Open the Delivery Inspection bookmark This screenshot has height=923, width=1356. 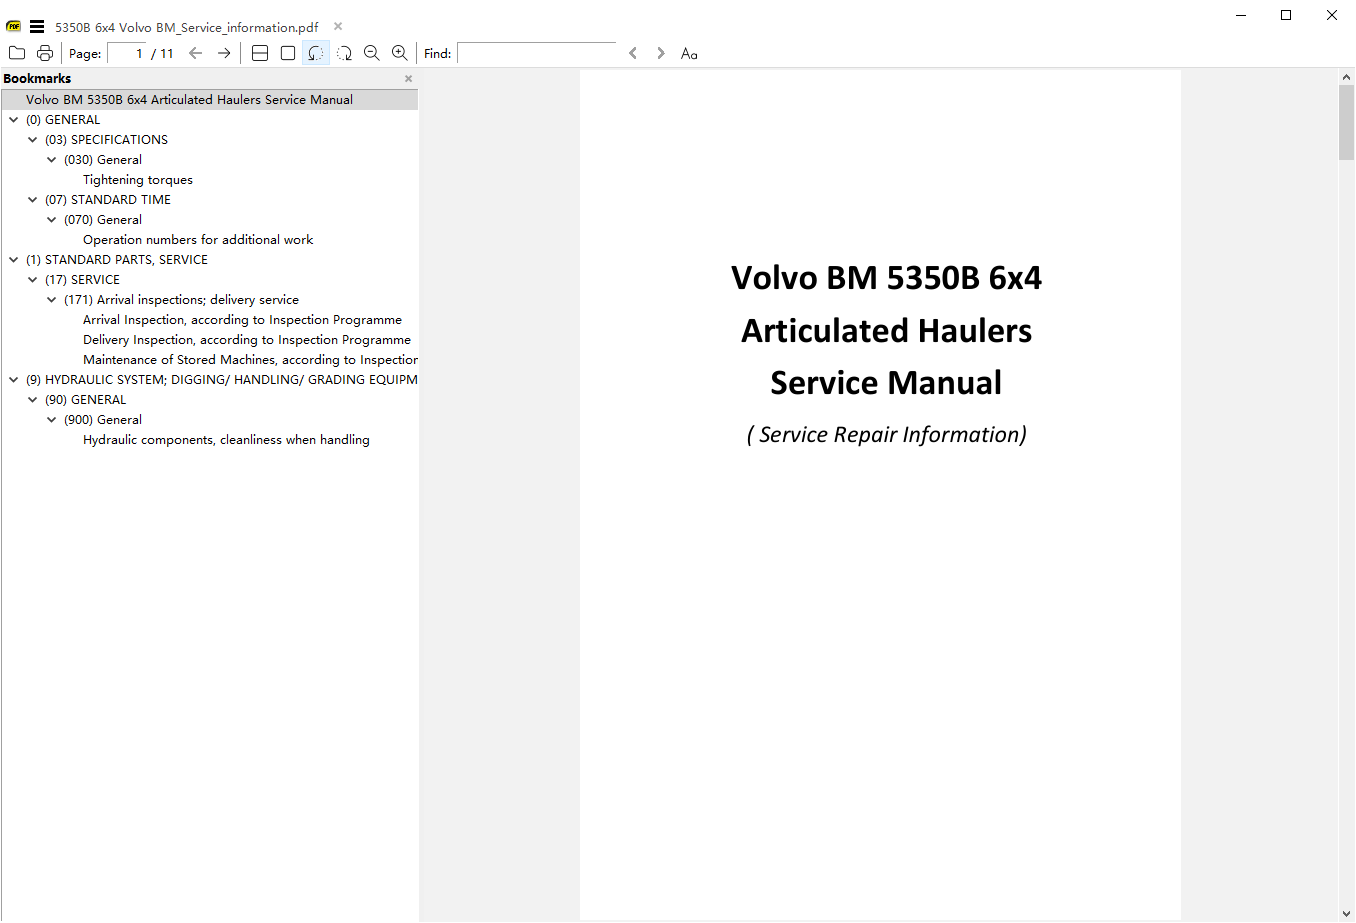click(x=247, y=339)
